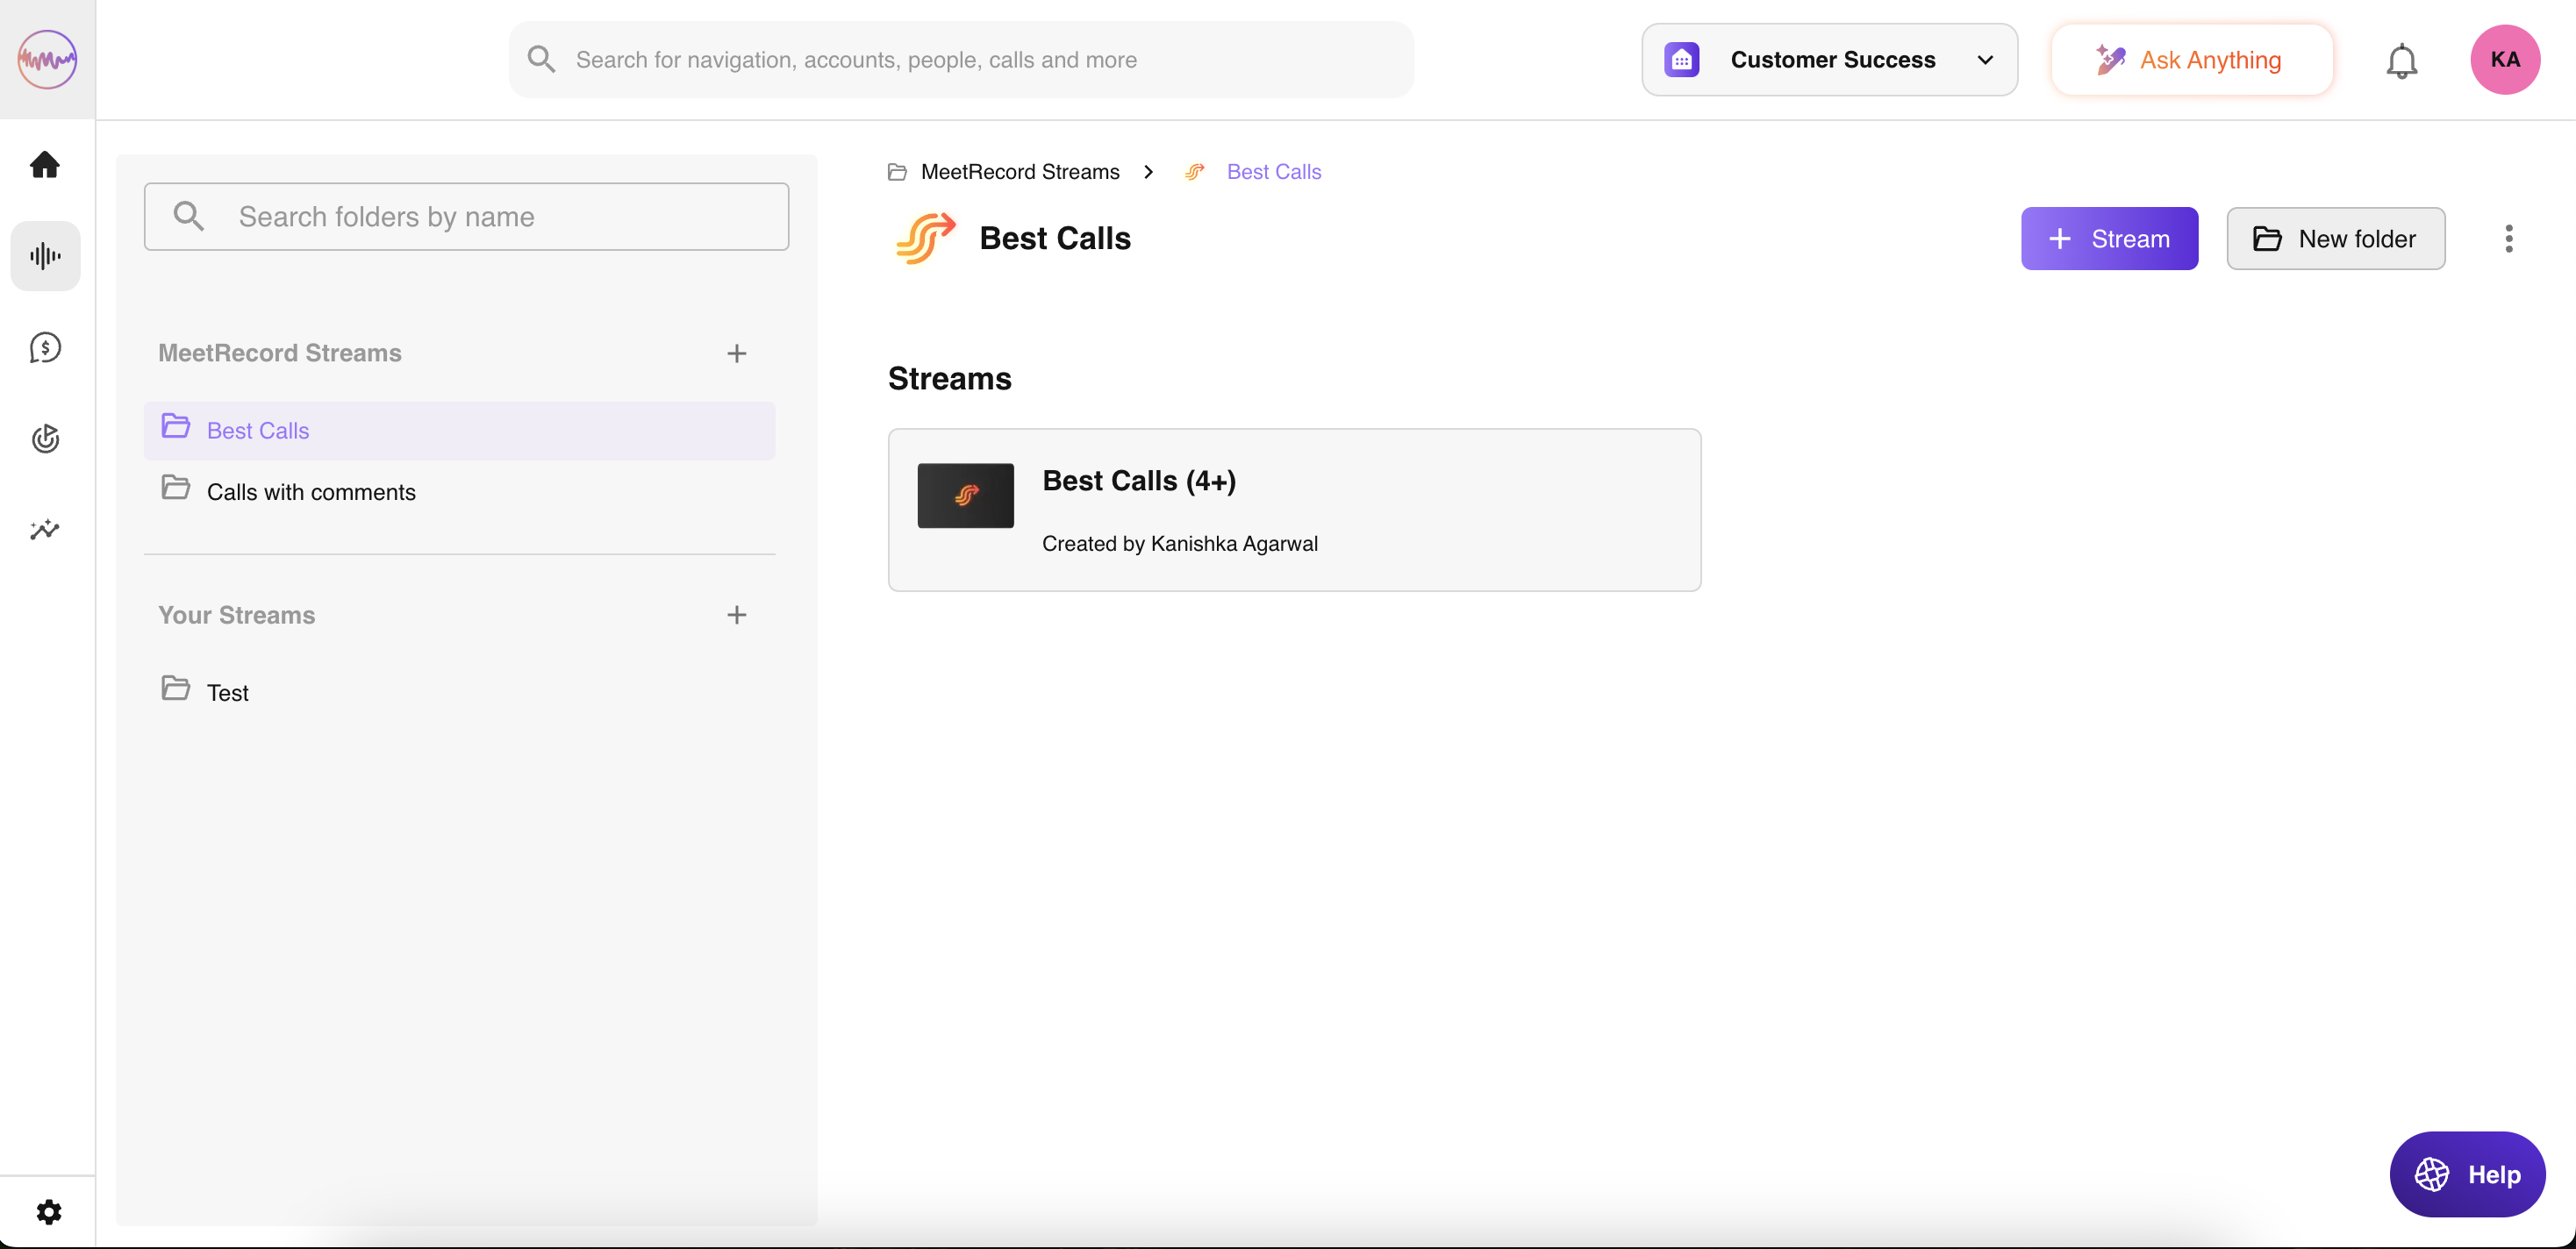
Task: Open settings via the gear icon
Action: tap(48, 1211)
